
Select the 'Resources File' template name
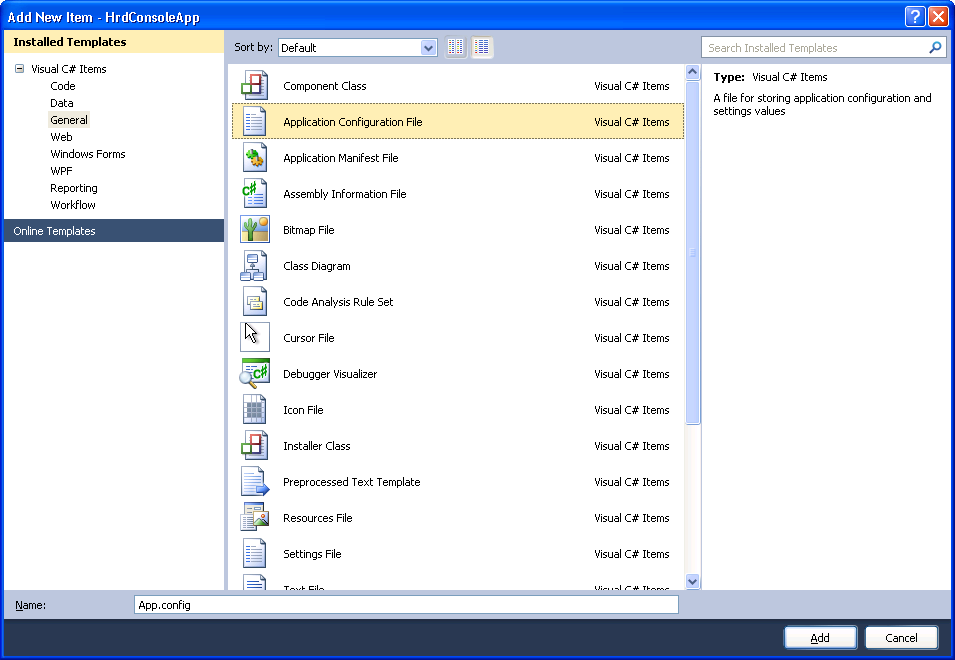click(x=317, y=517)
